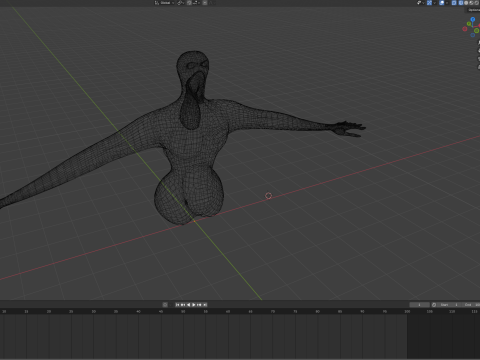Toggle proportional editing in header

tap(205, 3)
